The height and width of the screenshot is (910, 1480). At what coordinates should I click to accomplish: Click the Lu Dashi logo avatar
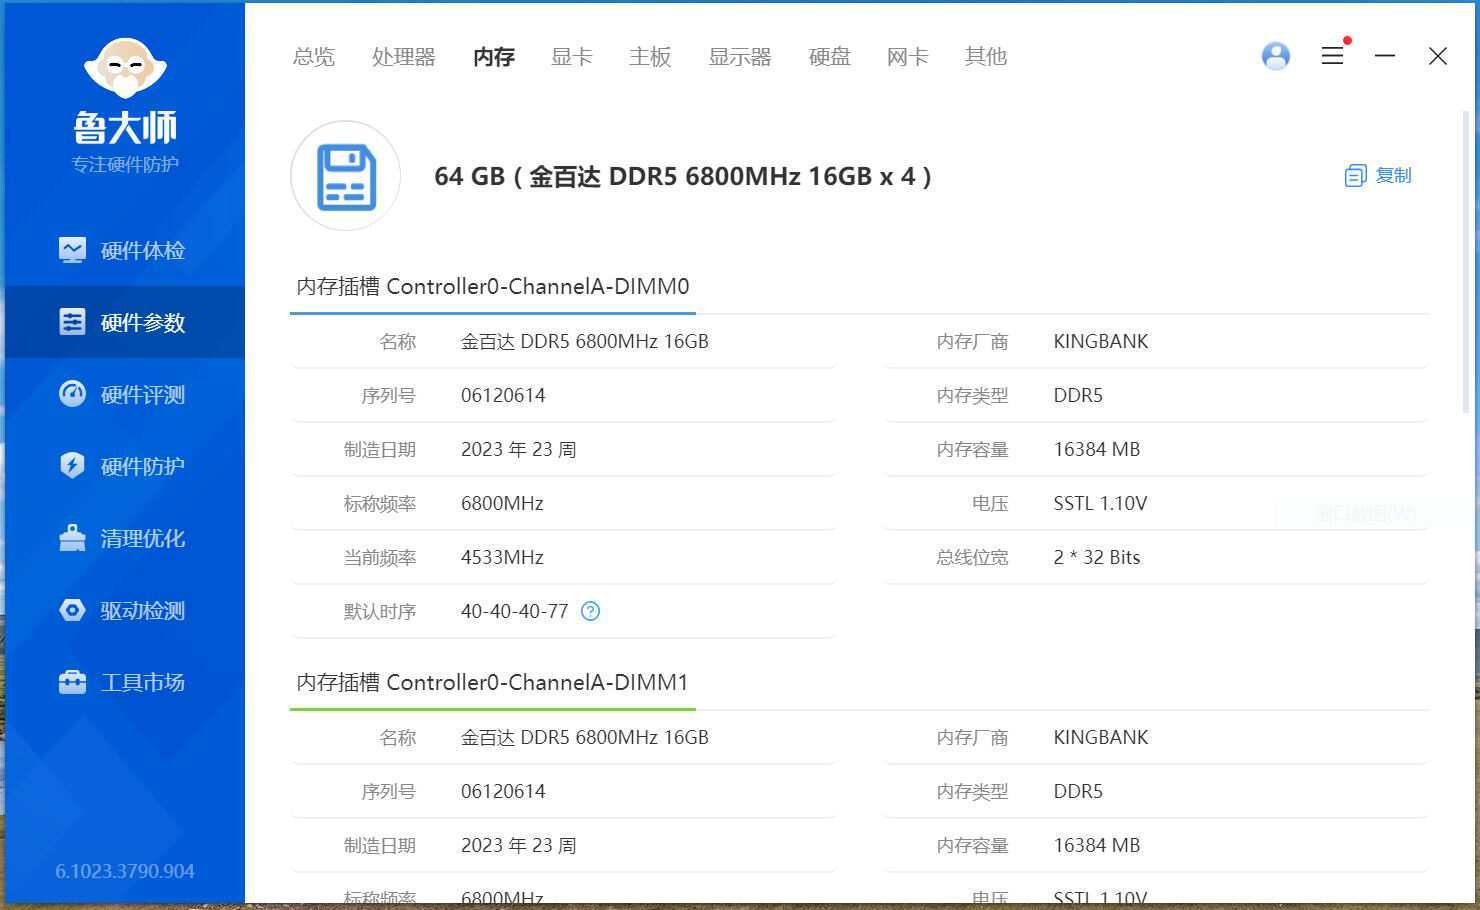125,68
